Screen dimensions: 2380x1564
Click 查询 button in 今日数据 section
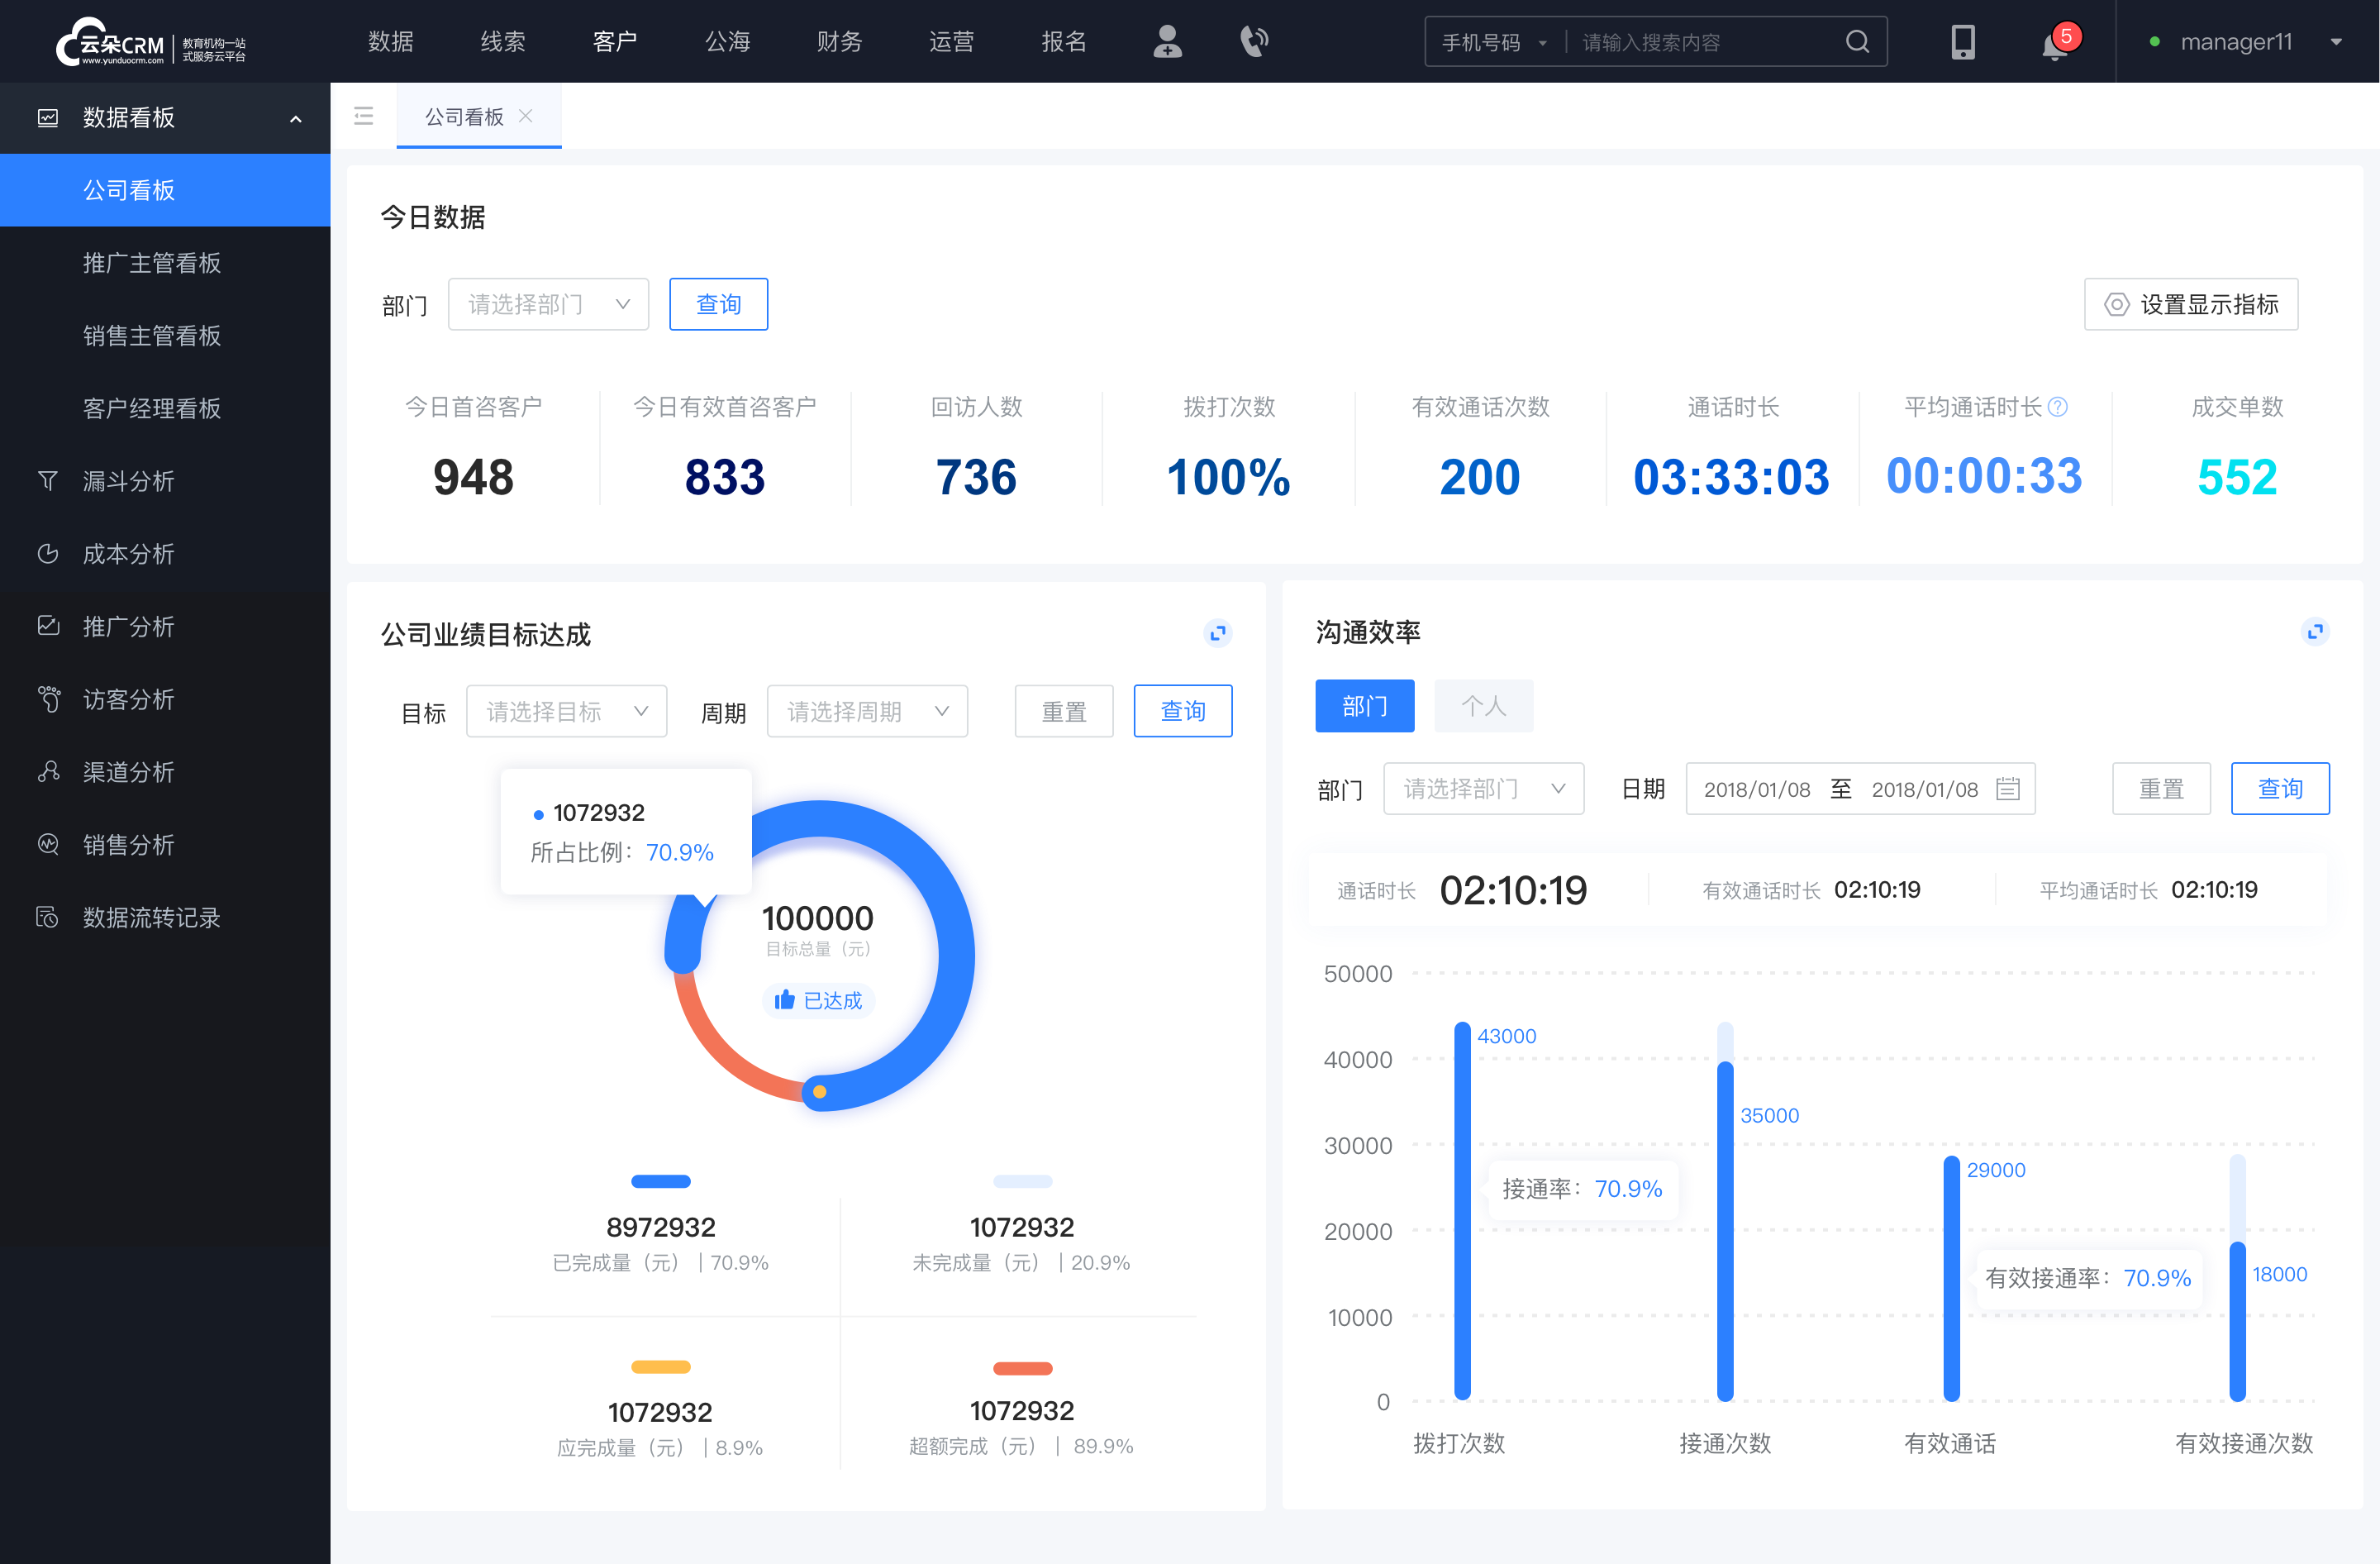click(x=719, y=302)
